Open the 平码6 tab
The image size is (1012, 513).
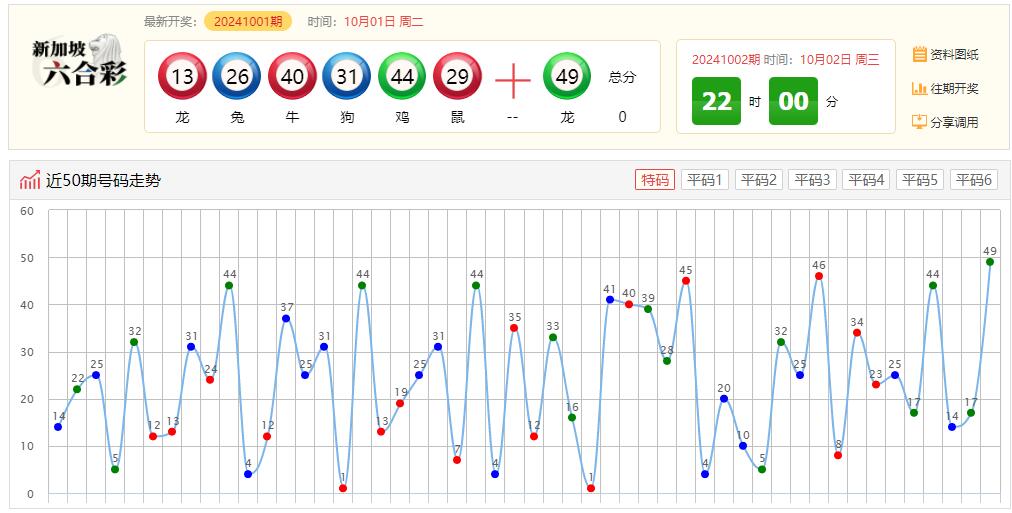pos(973,180)
